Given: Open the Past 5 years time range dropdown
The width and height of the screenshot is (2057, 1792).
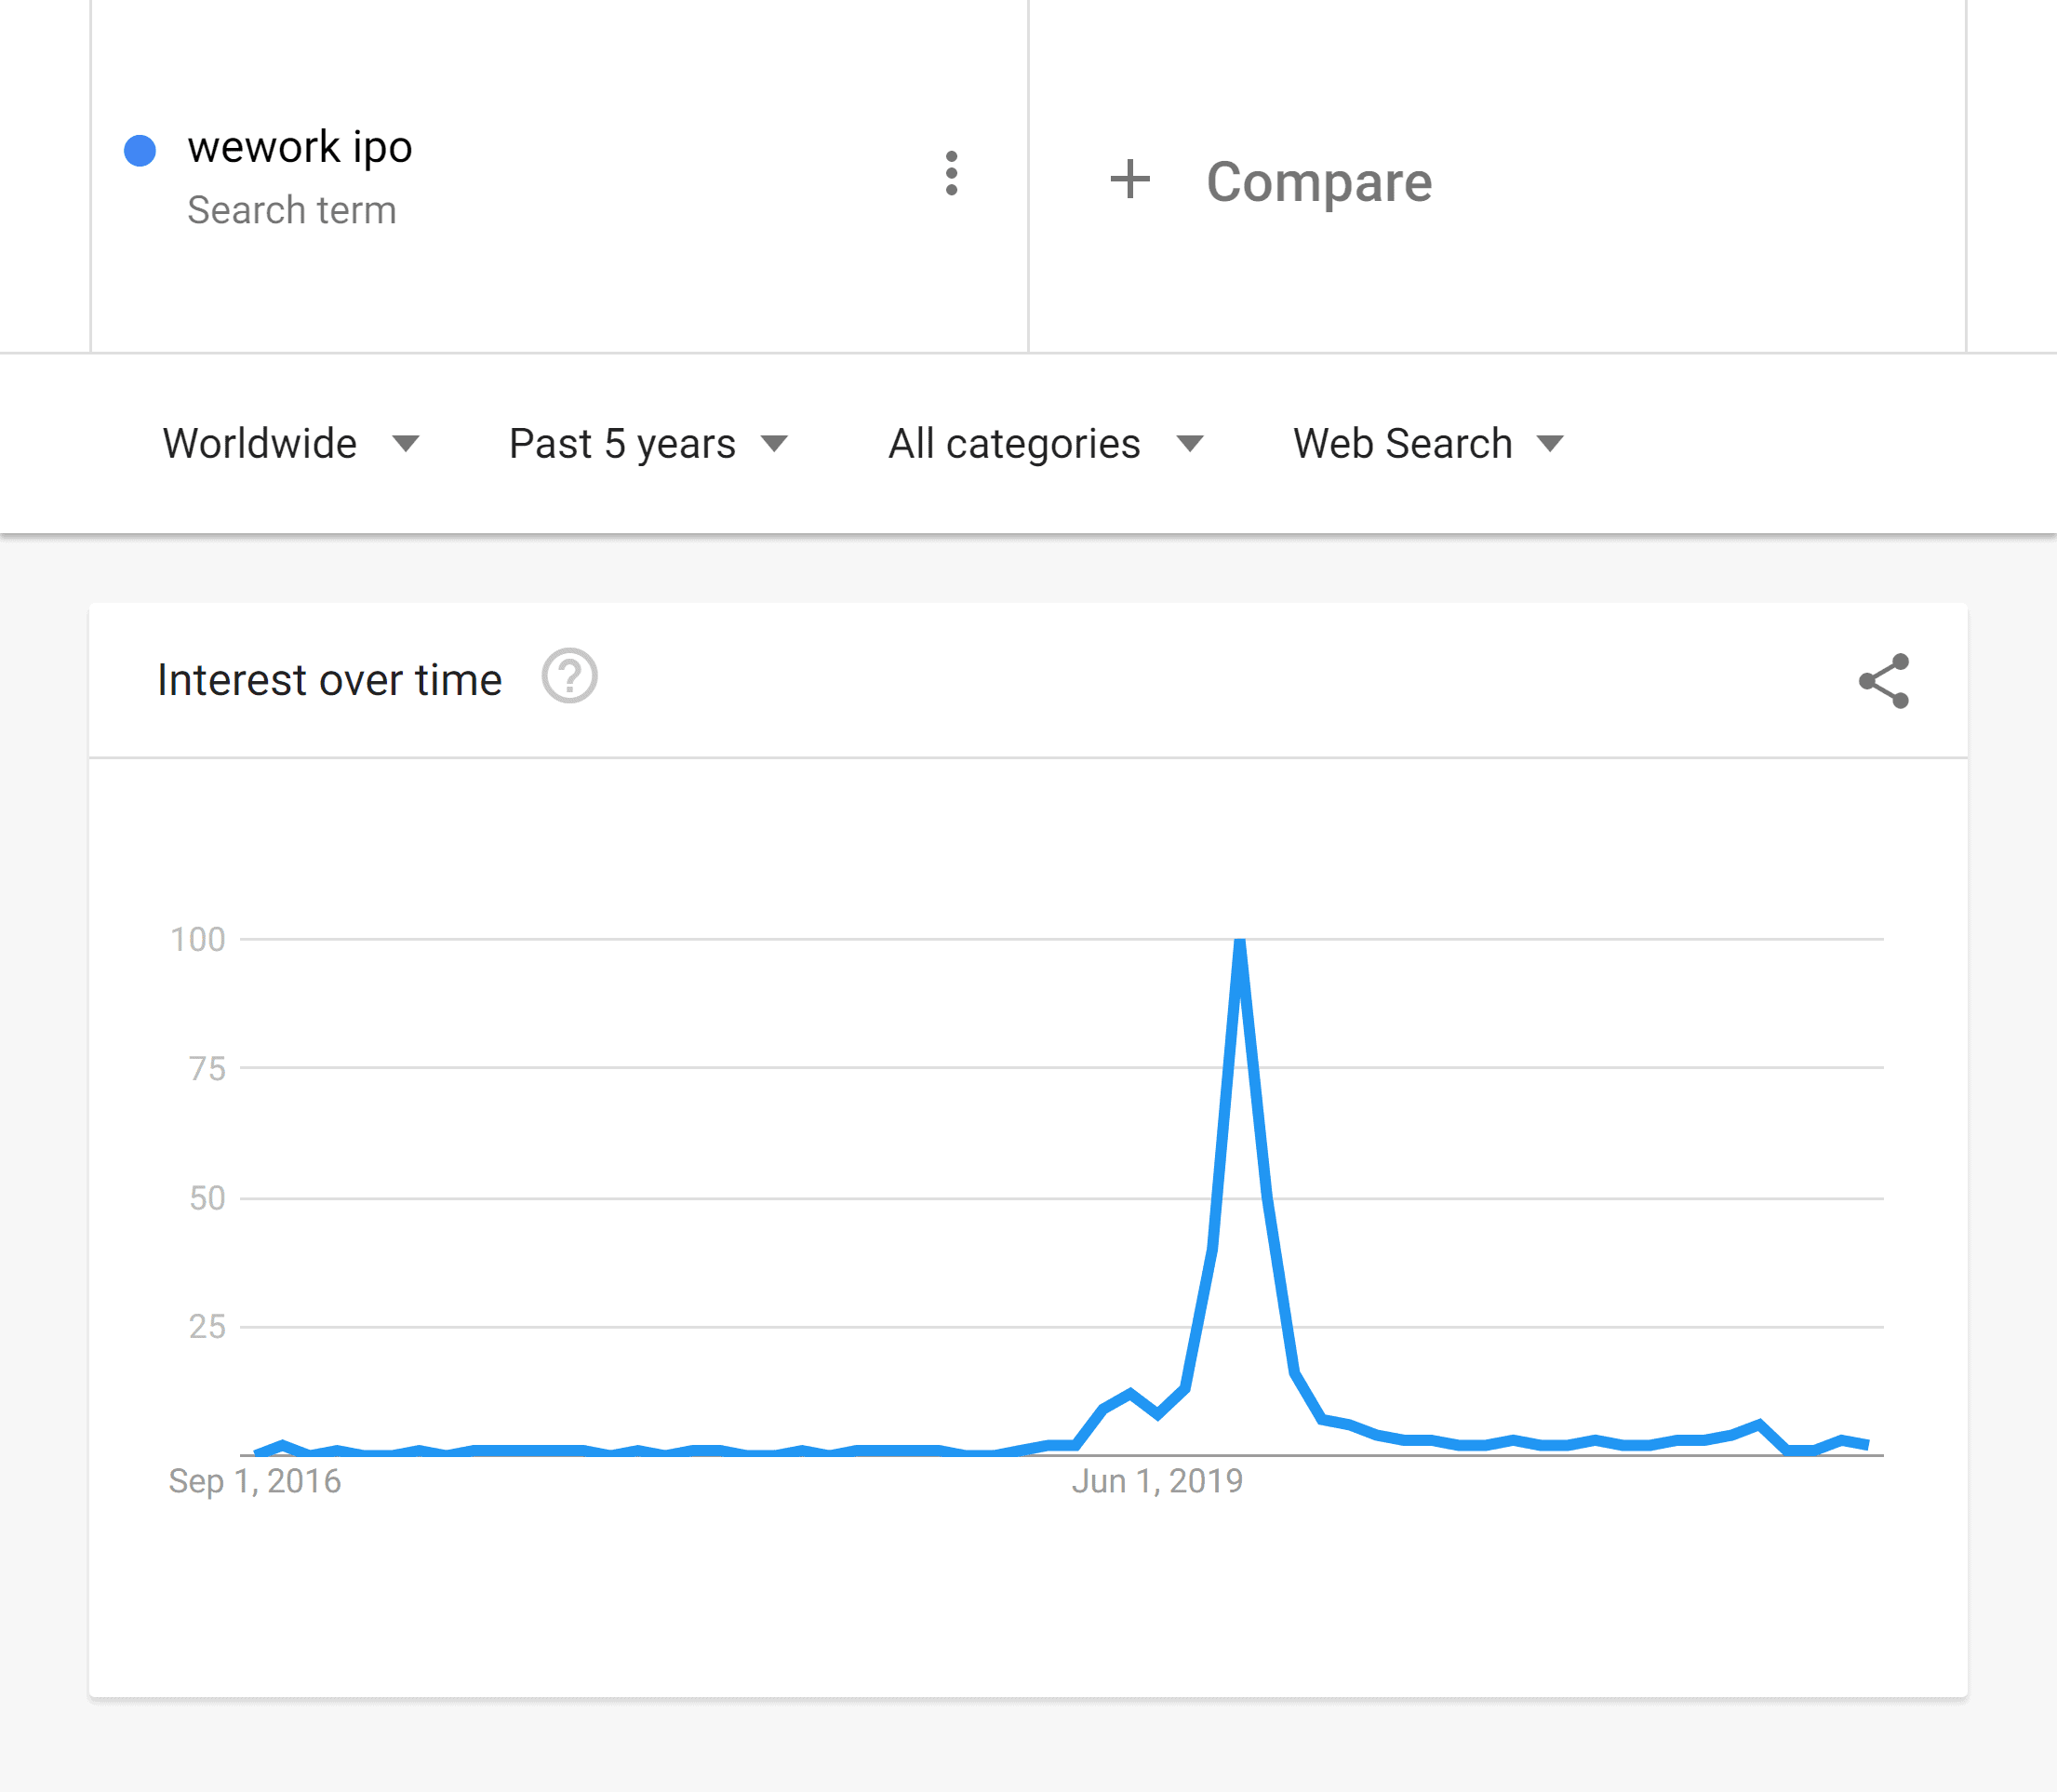Looking at the screenshot, I should tap(649, 443).
